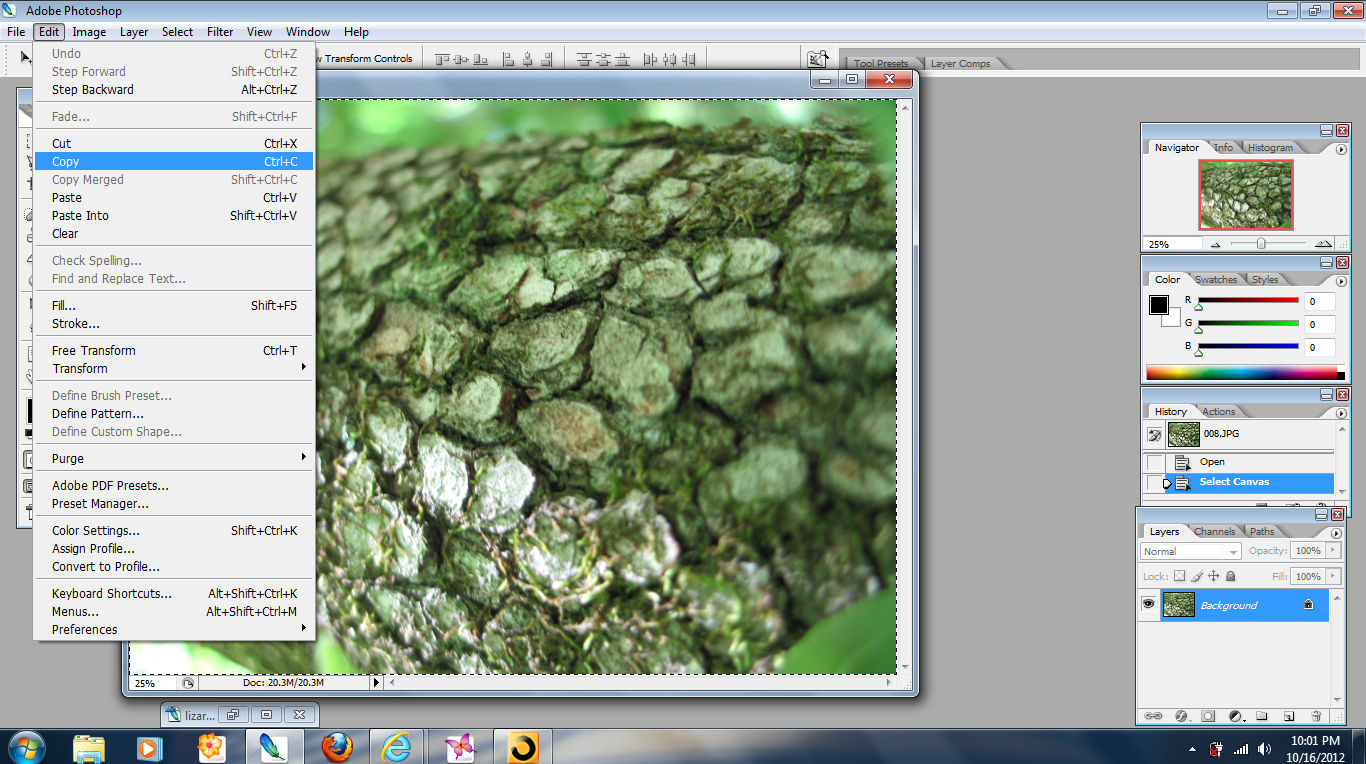Toggle lock position icon in Layers
The height and width of the screenshot is (764, 1366).
coord(1213,576)
